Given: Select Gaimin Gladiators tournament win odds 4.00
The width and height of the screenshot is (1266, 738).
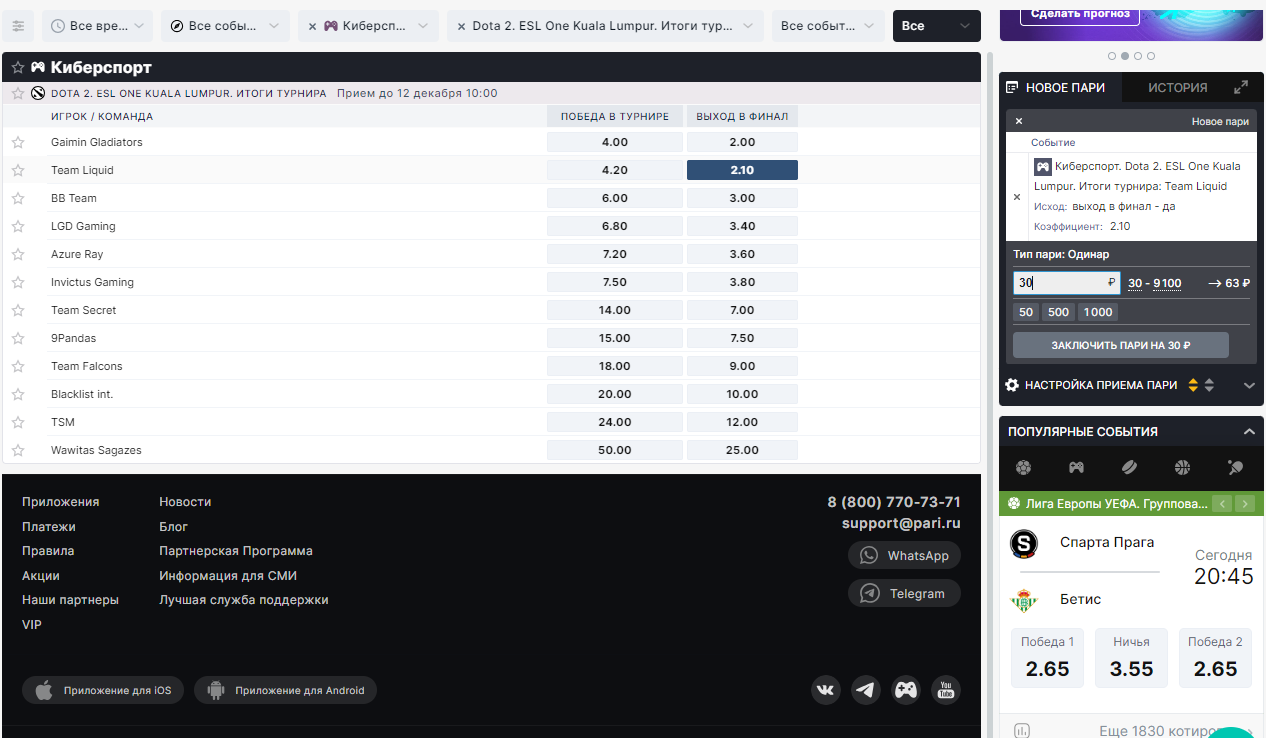Looking at the screenshot, I should [615, 142].
